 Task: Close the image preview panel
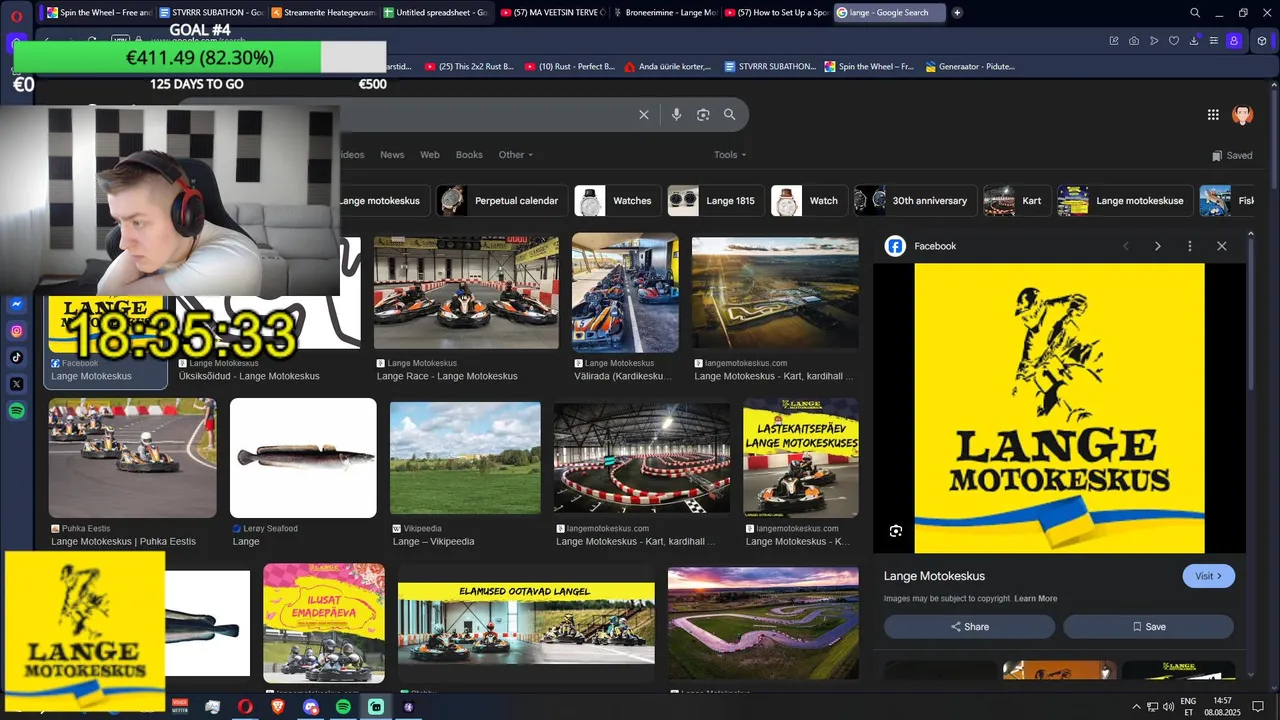[x=1221, y=246]
